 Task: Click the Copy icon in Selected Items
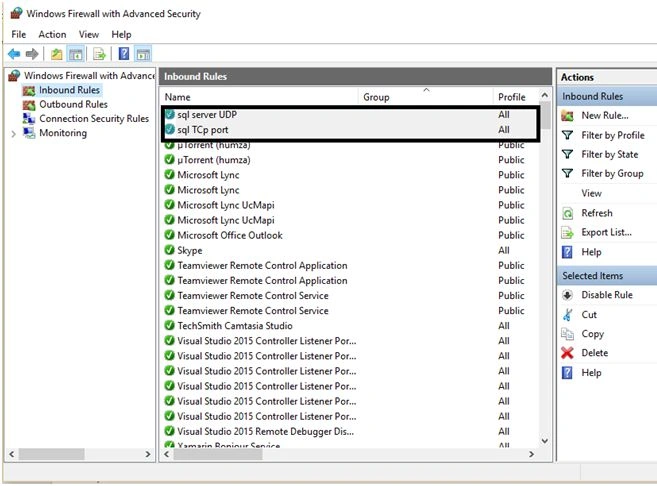click(x=567, y=334)
